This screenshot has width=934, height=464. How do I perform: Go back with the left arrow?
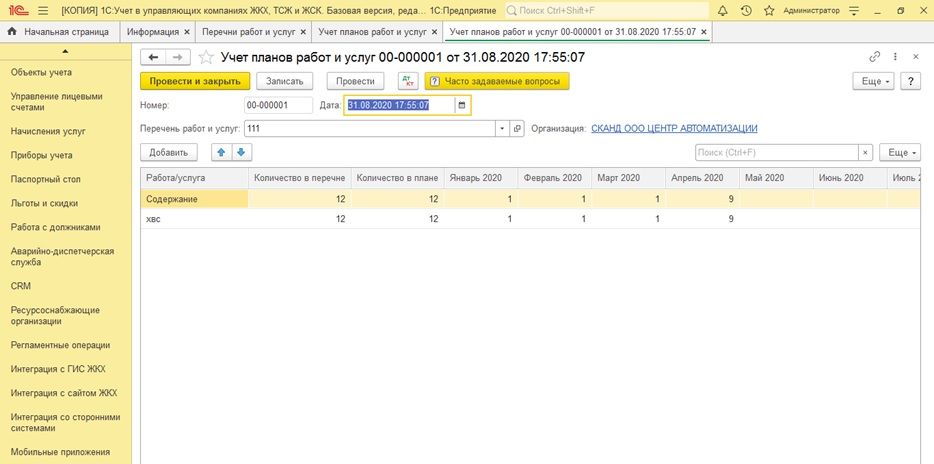154,57
